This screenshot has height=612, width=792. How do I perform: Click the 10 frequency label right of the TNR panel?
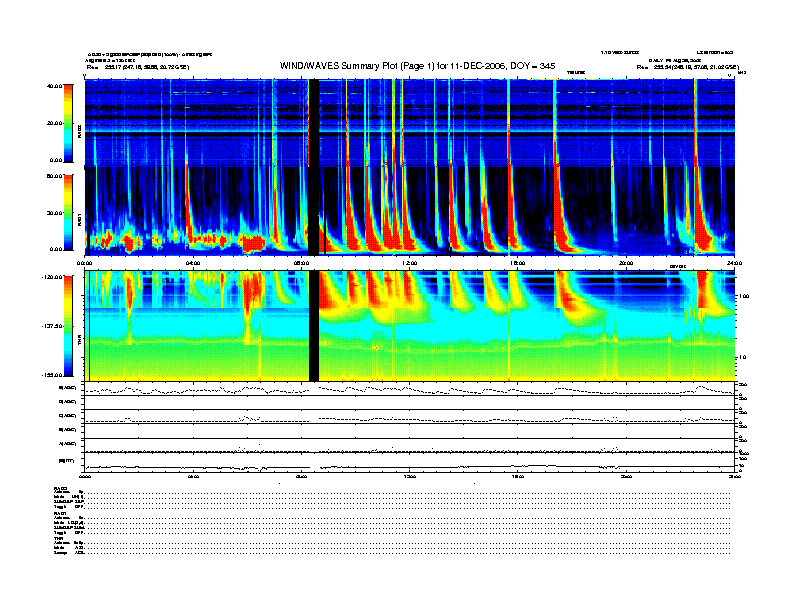(x=743, y=357)
